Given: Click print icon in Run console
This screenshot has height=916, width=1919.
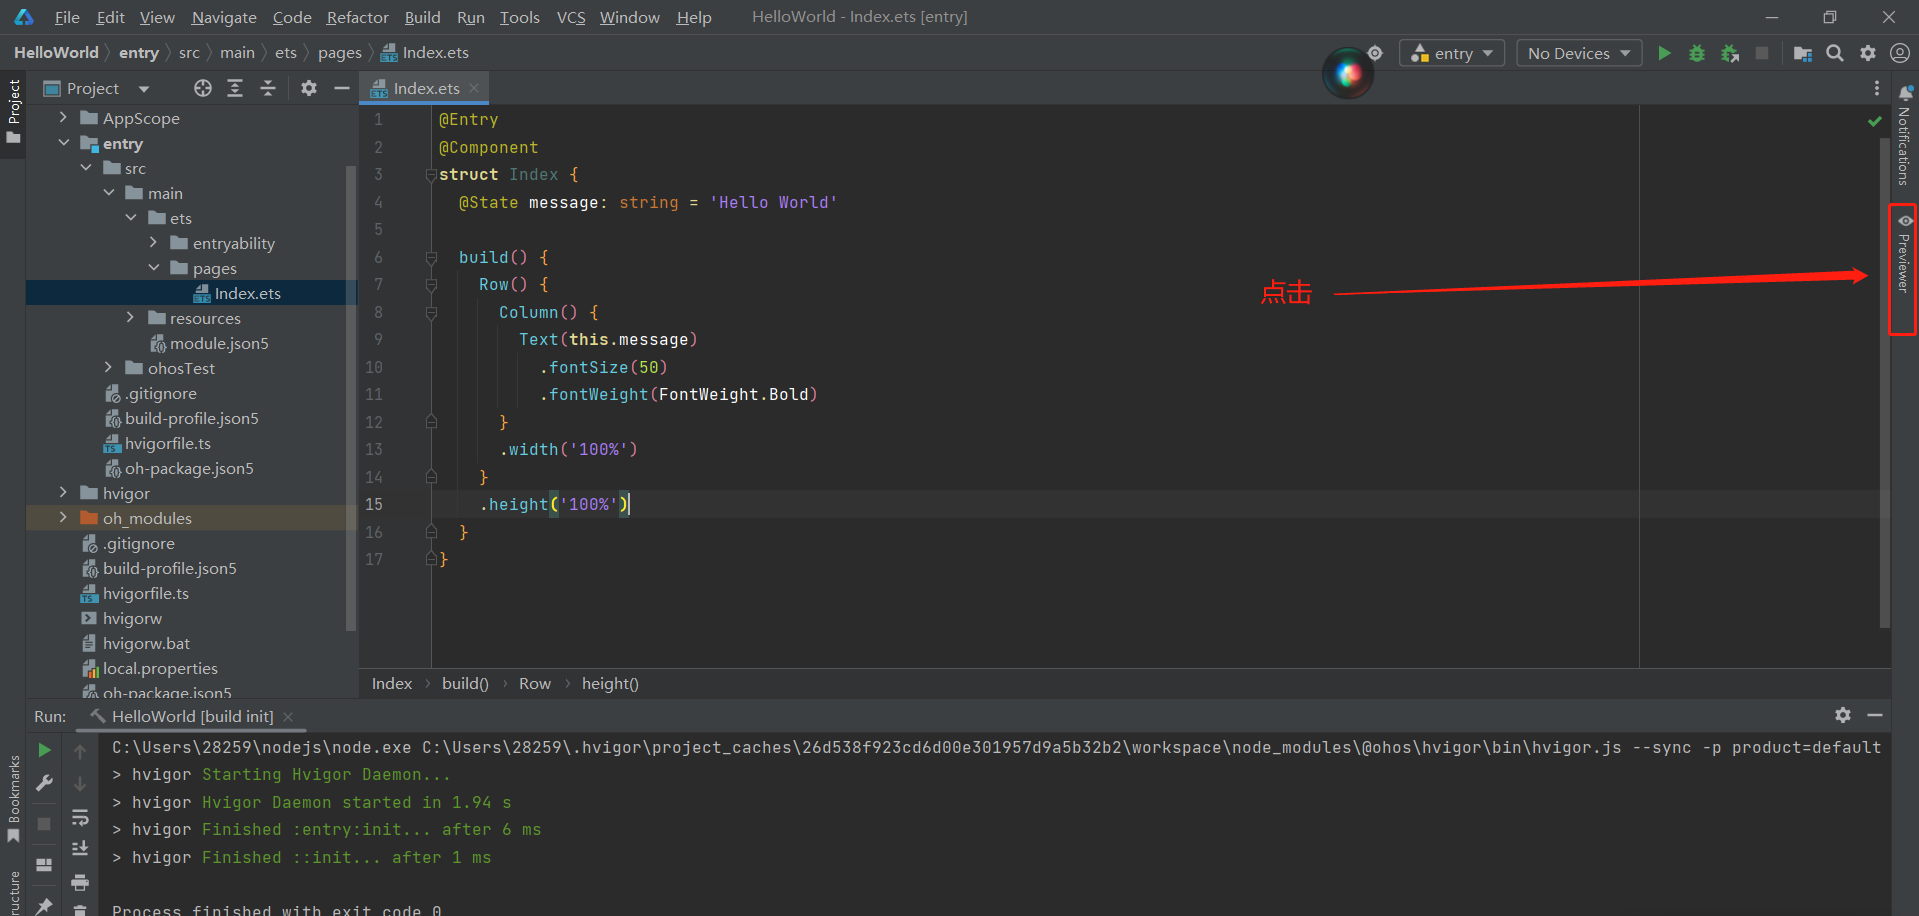Looking at the screenshot, I should (80, 882).
